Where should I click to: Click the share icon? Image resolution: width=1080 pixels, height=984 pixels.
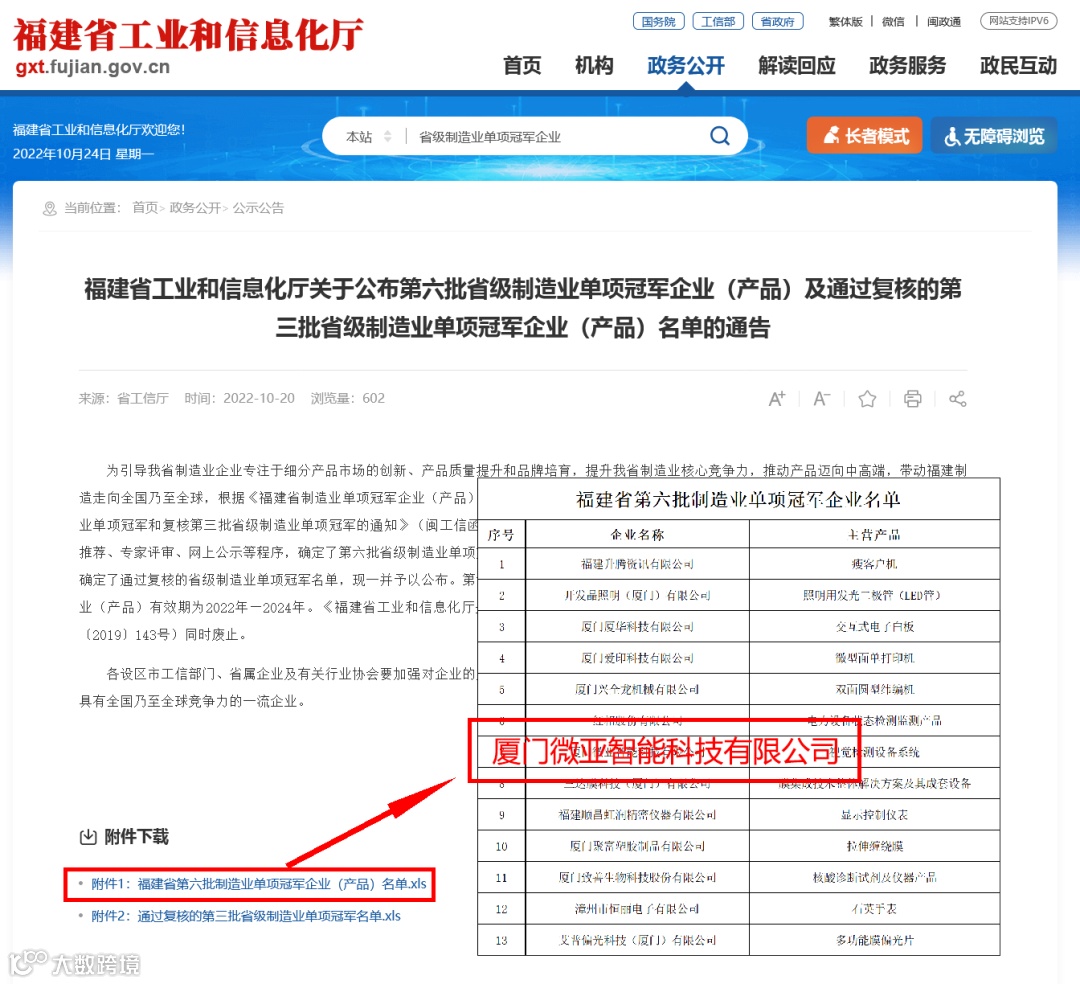coord(957,399)
